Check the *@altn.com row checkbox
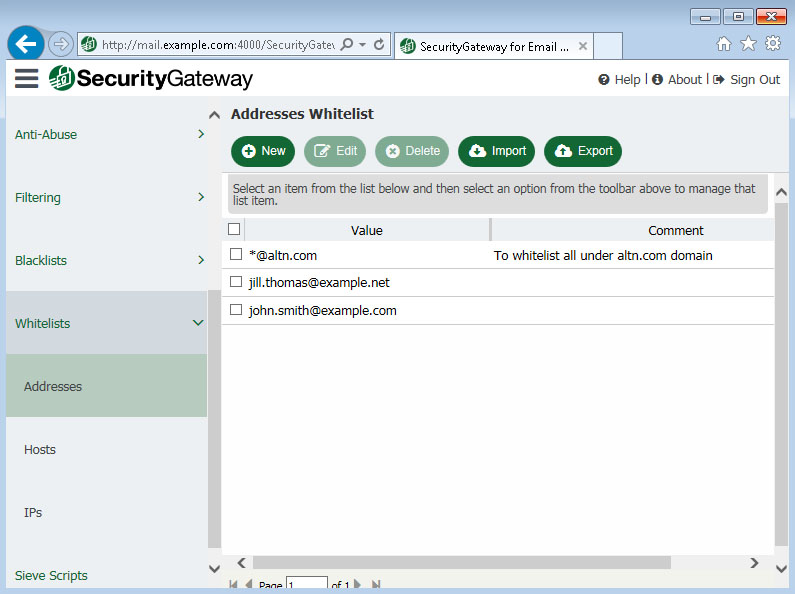 coord(236,254)
